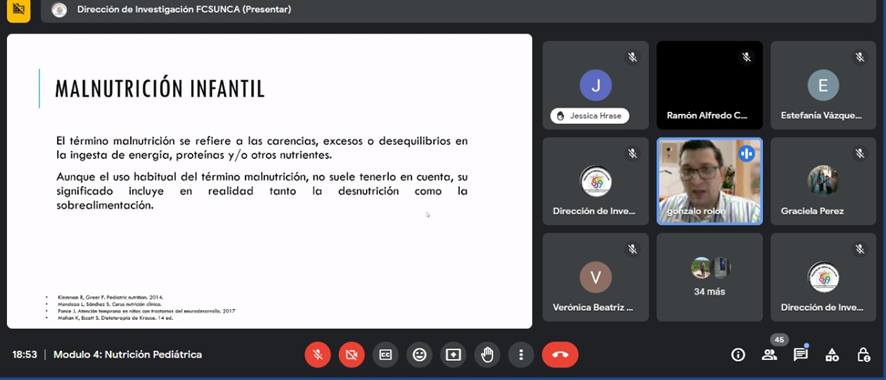Select Graciela Perez participant tile
Screen dimensions: 886x380
[823, 181]
